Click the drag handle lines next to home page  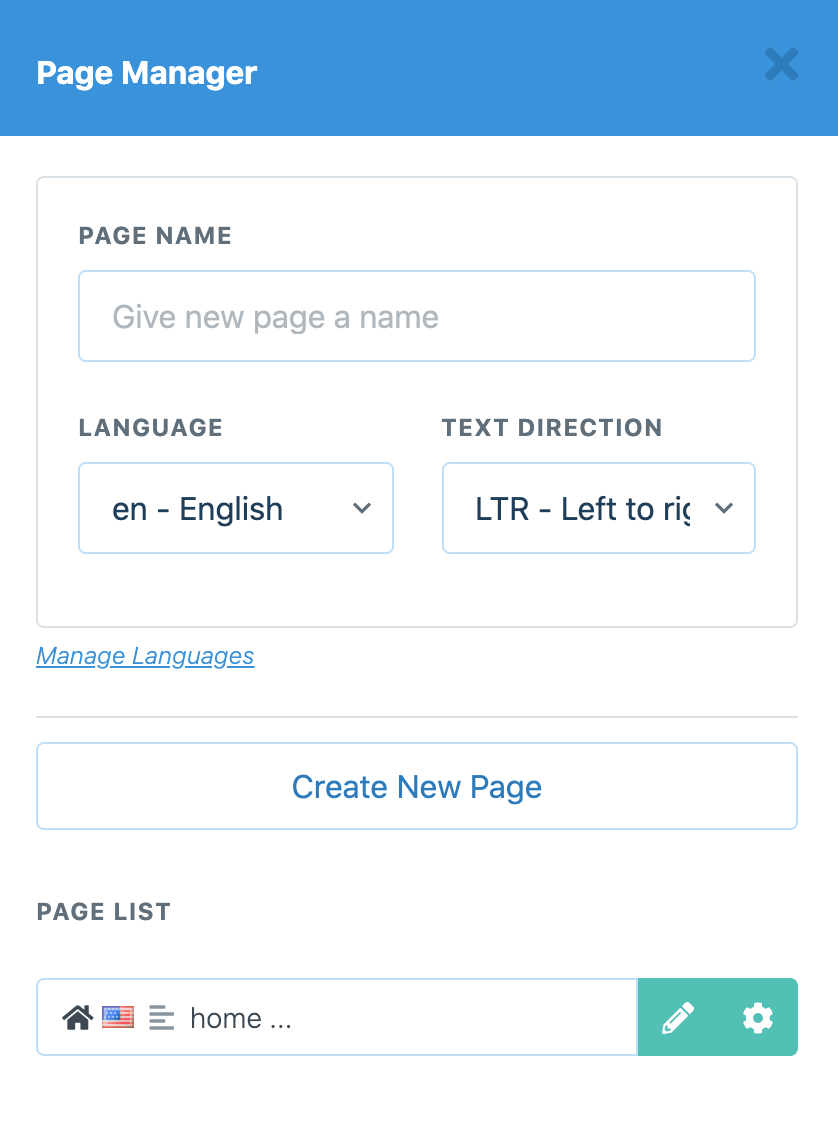tap(161, 1017)
